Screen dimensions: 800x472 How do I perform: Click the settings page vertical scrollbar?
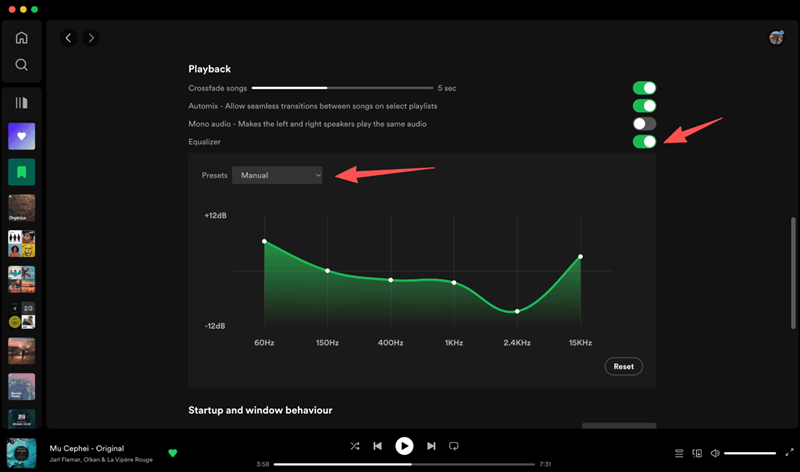[793, 273]
